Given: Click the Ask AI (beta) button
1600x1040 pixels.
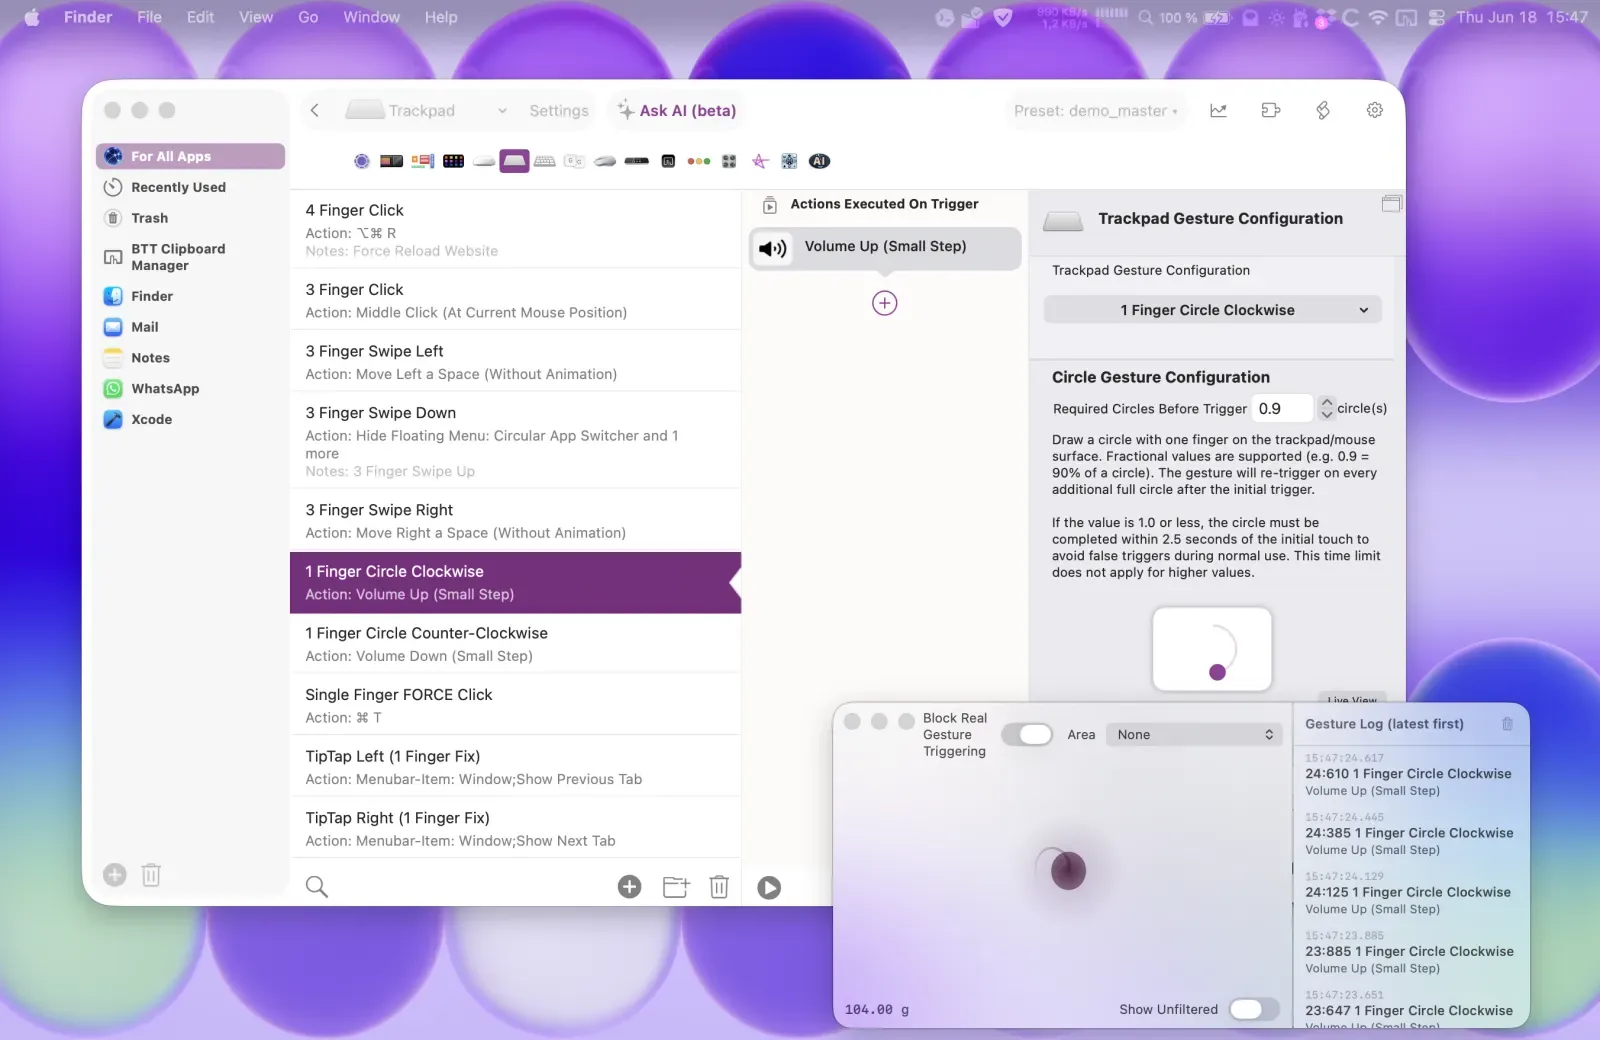Looking at the screenshot, I should (677, 111).
